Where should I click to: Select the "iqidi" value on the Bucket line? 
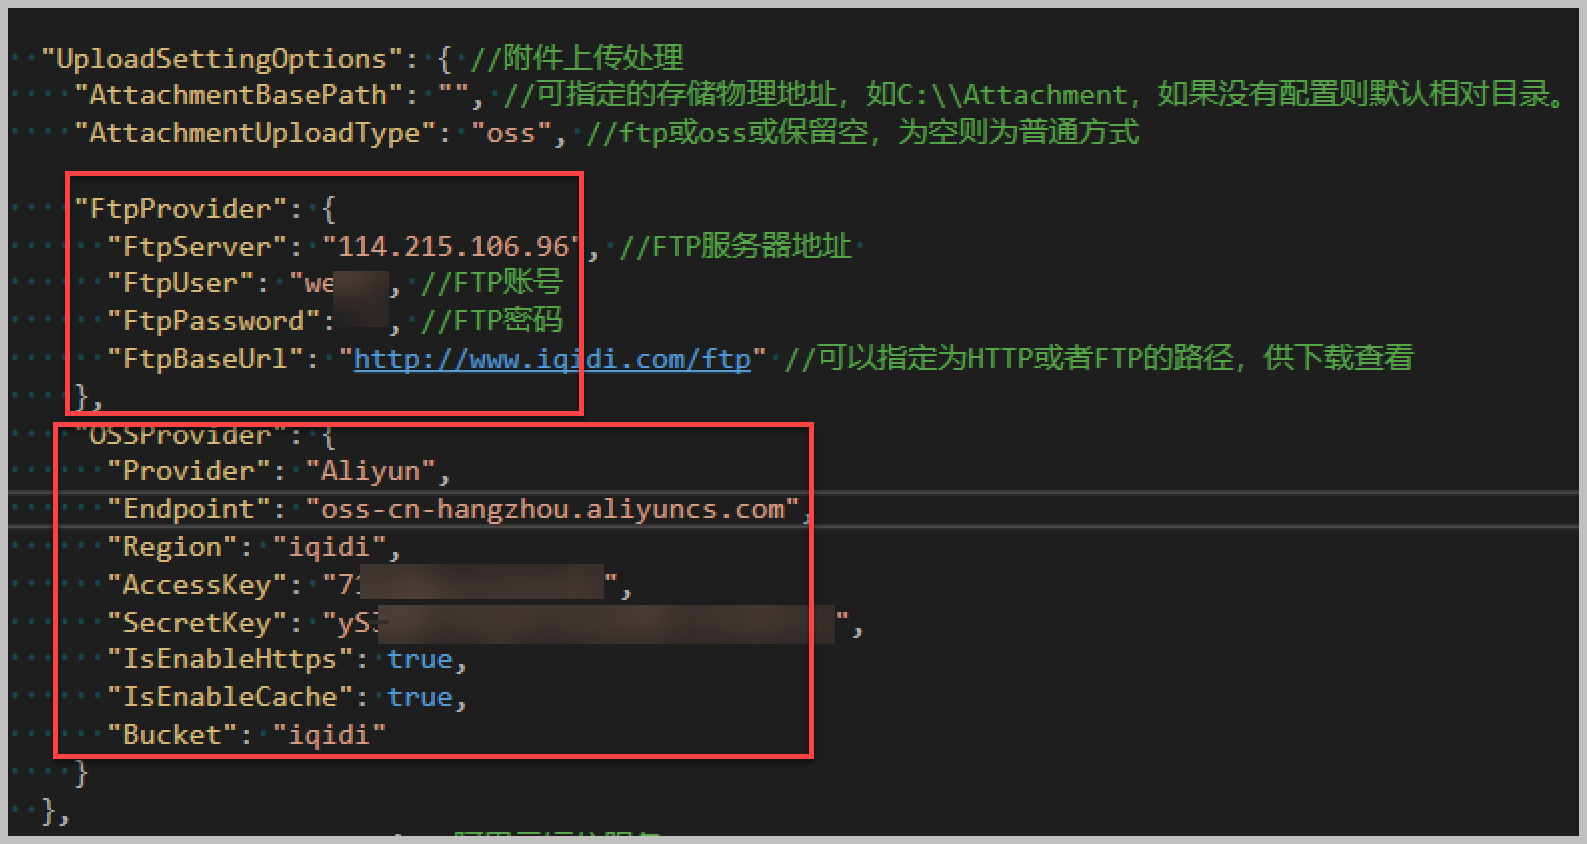329,735
